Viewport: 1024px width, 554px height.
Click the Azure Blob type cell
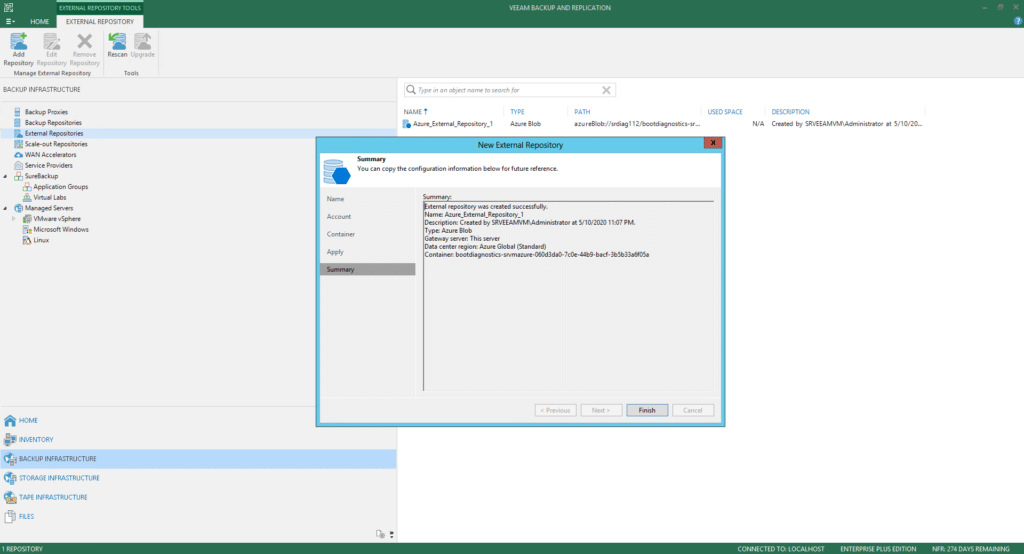[525, 123]
